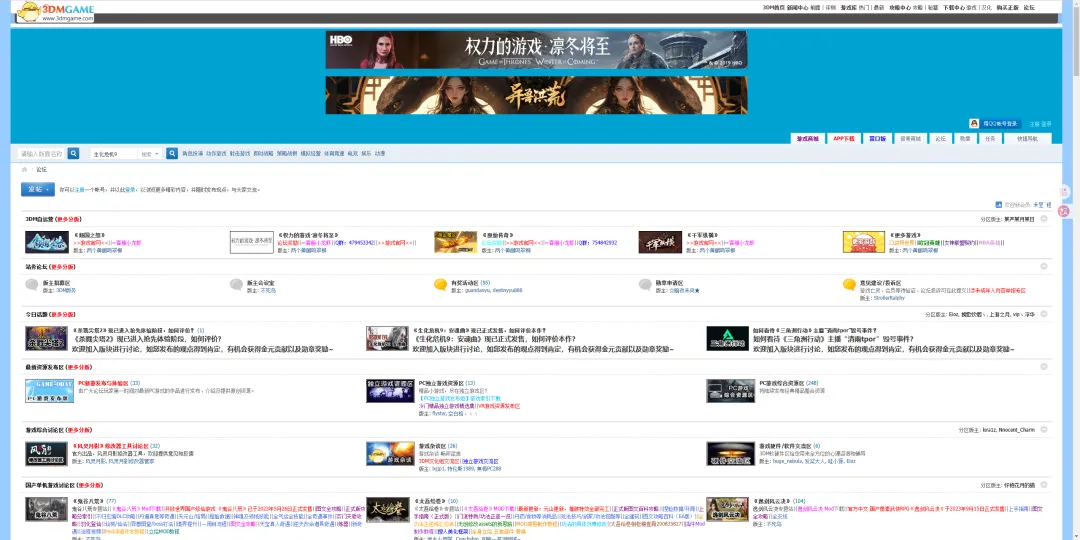Open the 太吾绘卷 forum thumbnail

388,509
